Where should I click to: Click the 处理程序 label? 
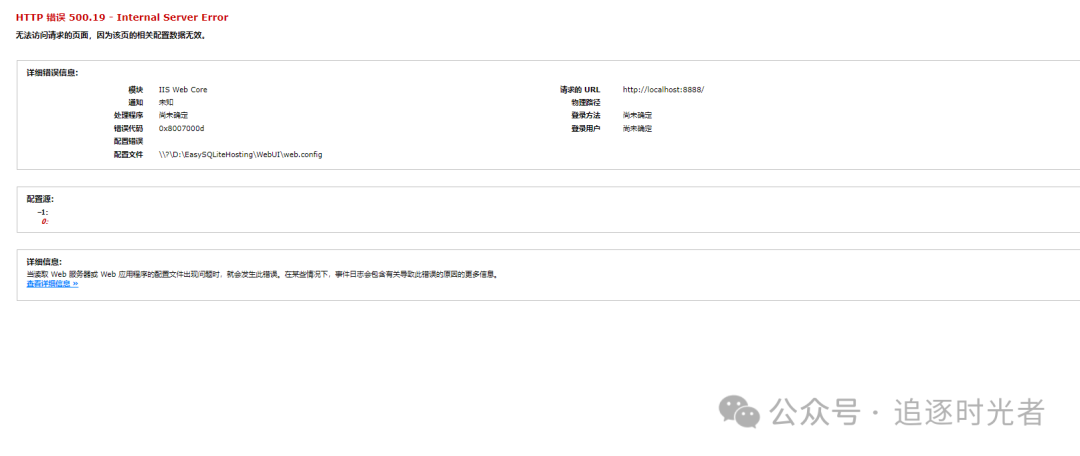coord(128,115)
